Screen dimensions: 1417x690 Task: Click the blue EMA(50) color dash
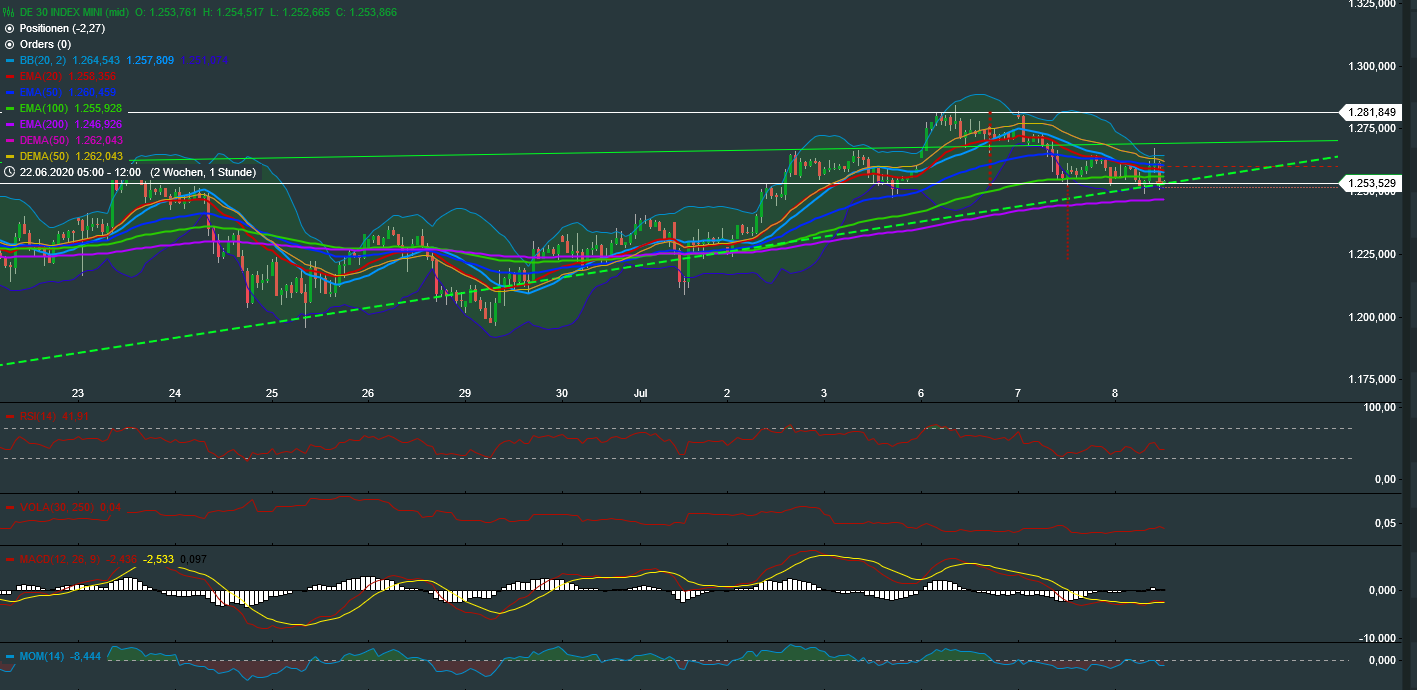point(9,92)
